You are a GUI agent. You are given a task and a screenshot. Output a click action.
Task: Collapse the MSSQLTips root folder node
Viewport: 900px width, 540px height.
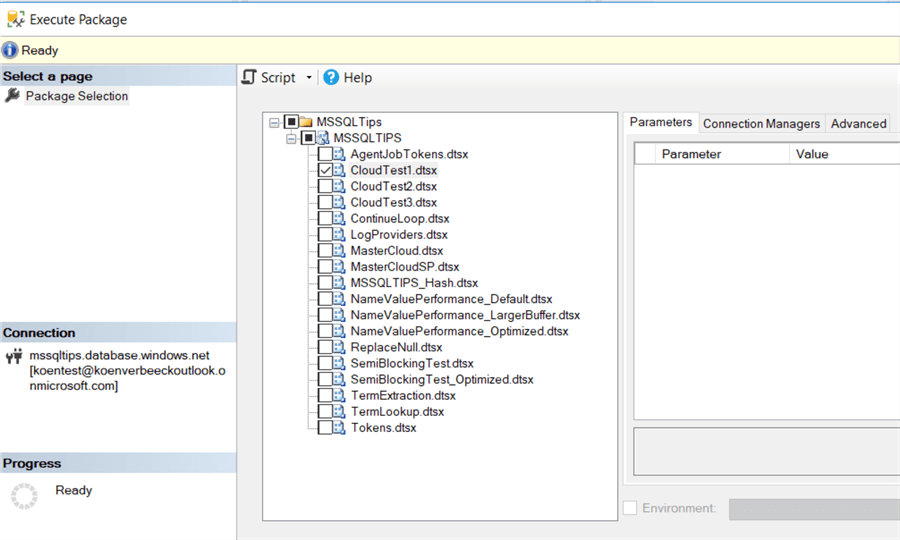(x=275, y=122)
